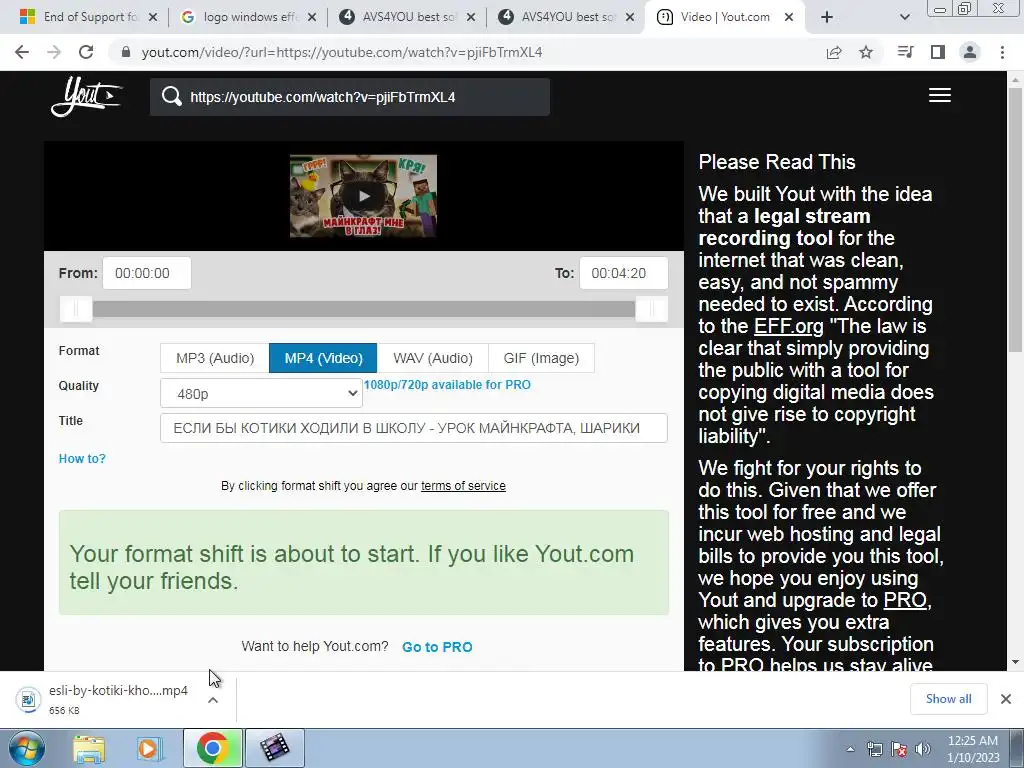Click 1080p/720p available for PRO link

[447, 385]
